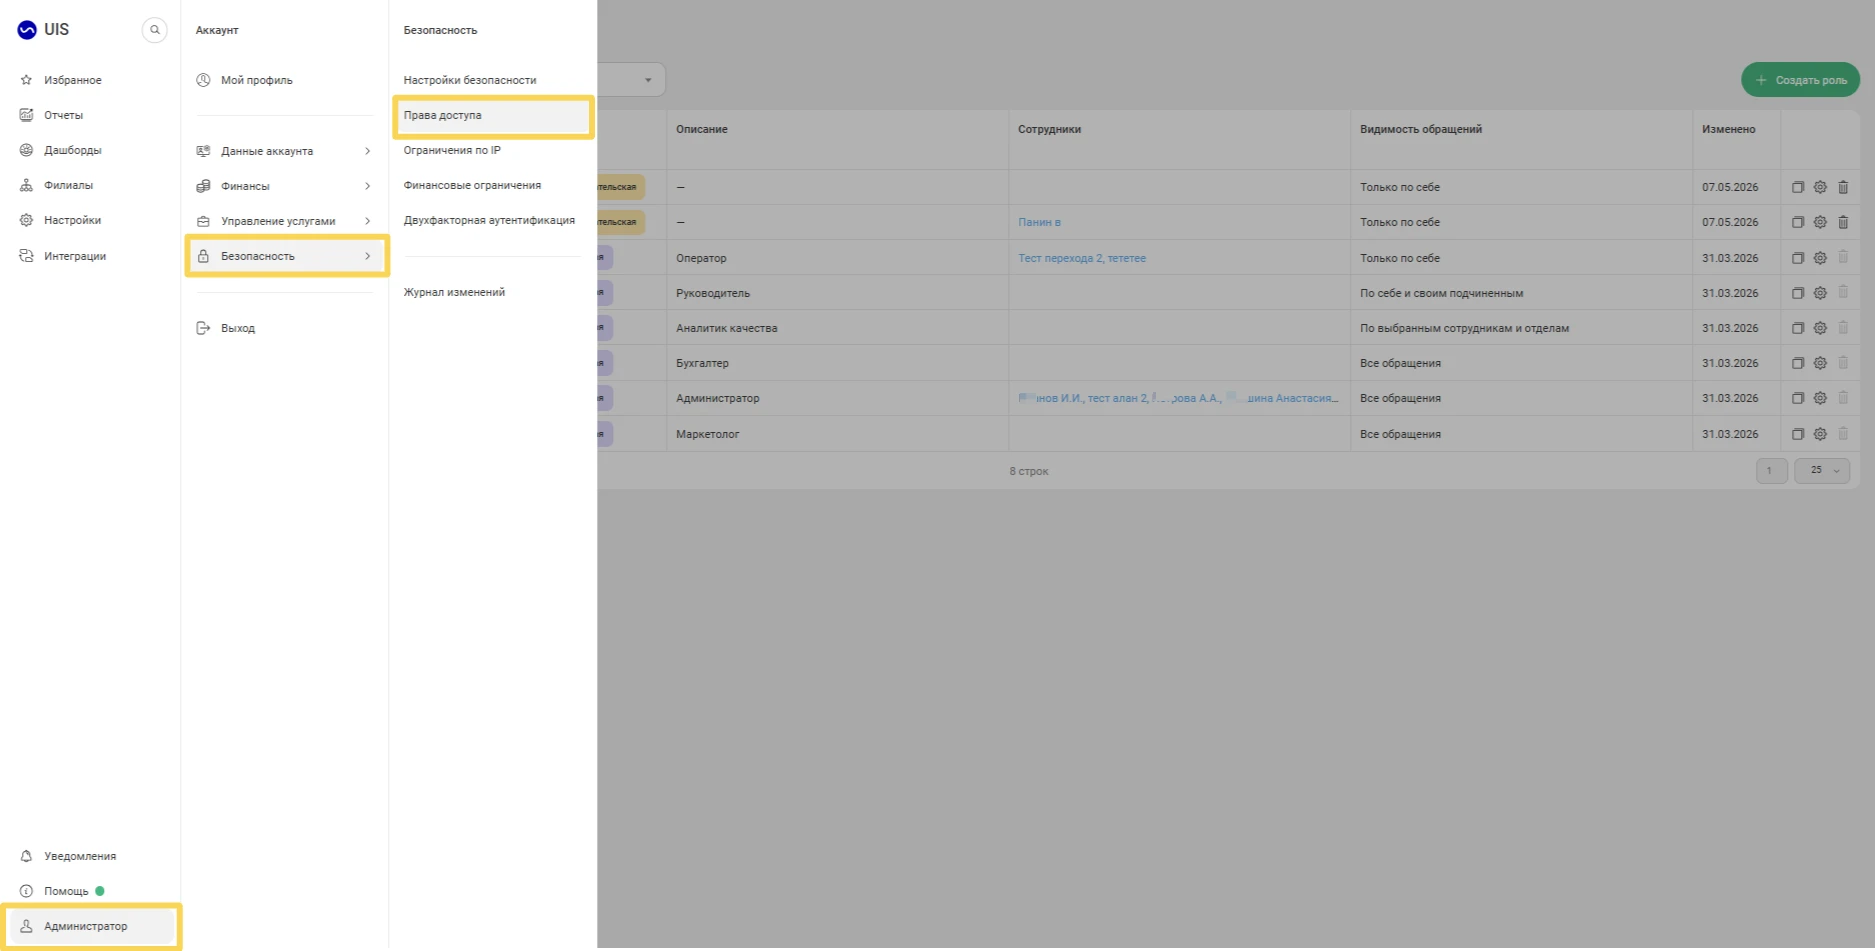The height and width of the screenshot is (951, 1875).
Task: Click the trash icon for Оператор role
Action: (x=1843, y=258)
